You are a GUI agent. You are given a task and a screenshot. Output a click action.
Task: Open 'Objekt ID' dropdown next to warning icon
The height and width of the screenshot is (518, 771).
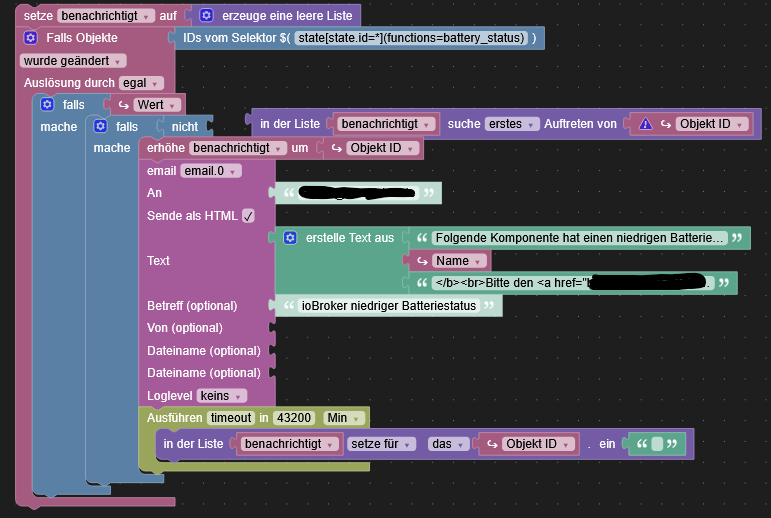tap(712, 124)
